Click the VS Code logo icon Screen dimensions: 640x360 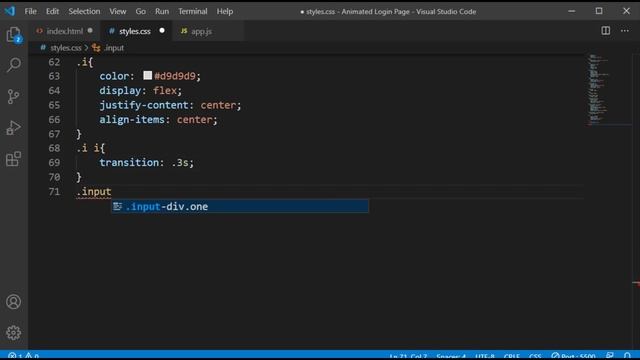pos(10,11)
